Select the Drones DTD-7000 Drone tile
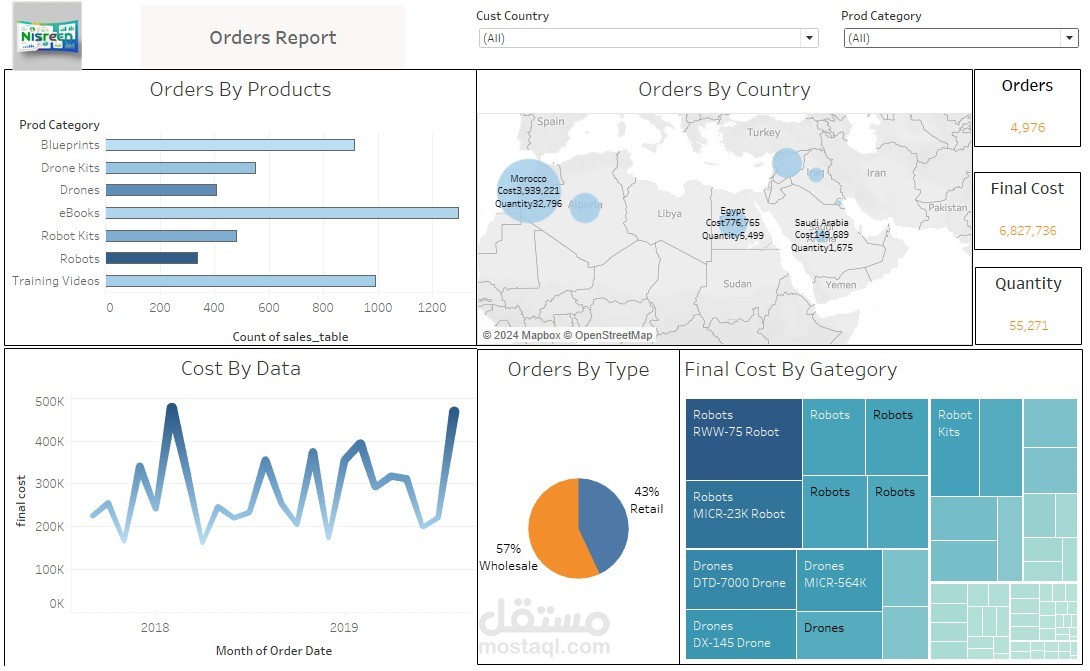Viewport: 1090px width, 671px height. point(741,579)
